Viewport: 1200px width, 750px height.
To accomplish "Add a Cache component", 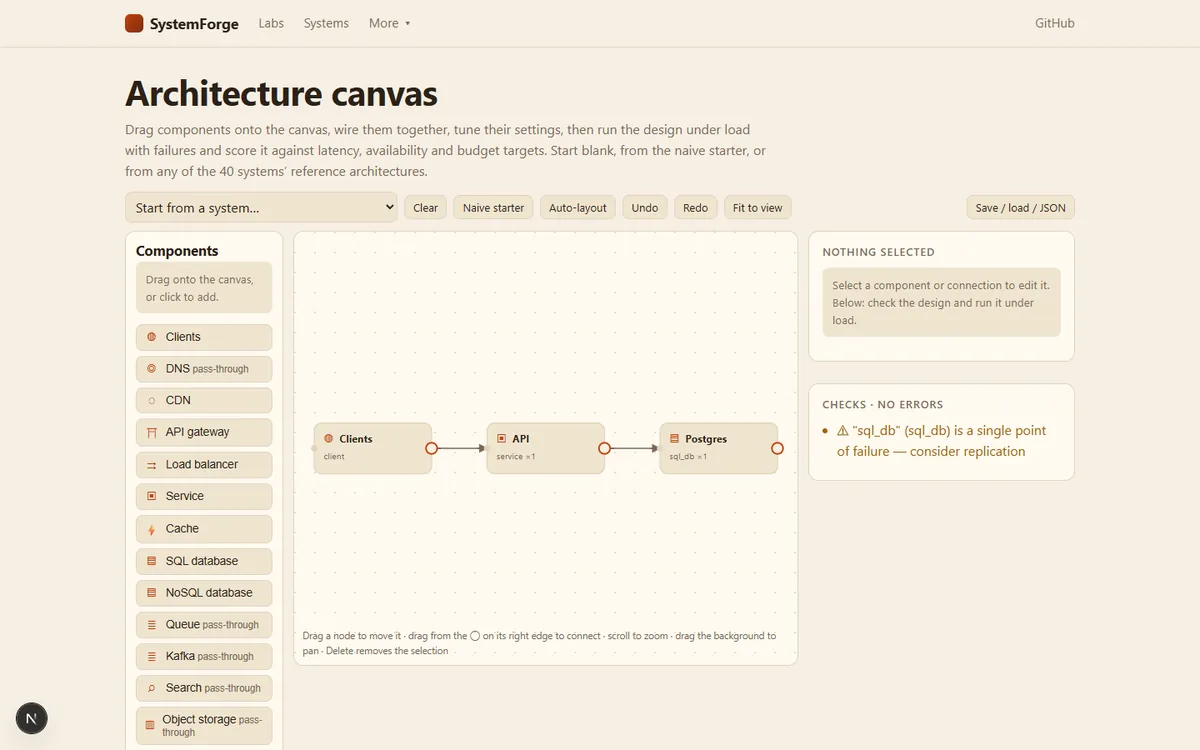I will 204,528.
